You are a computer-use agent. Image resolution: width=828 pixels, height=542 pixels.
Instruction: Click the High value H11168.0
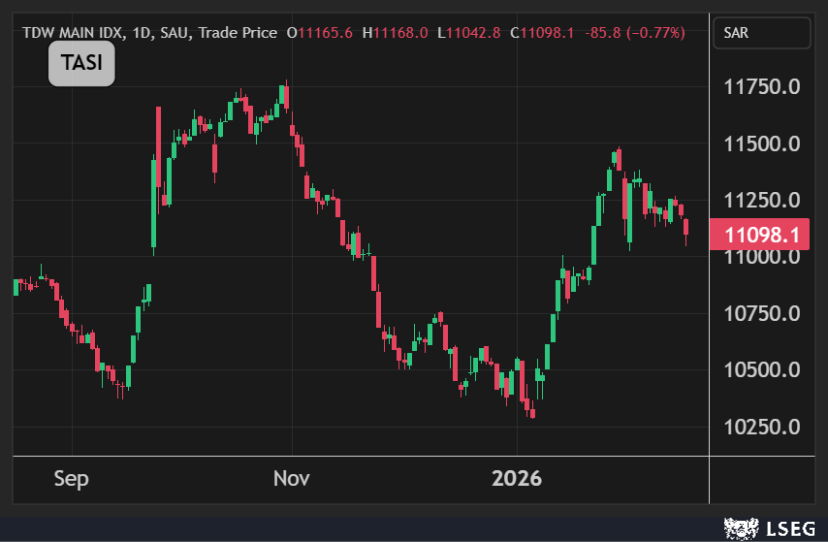tap(395, 33)
